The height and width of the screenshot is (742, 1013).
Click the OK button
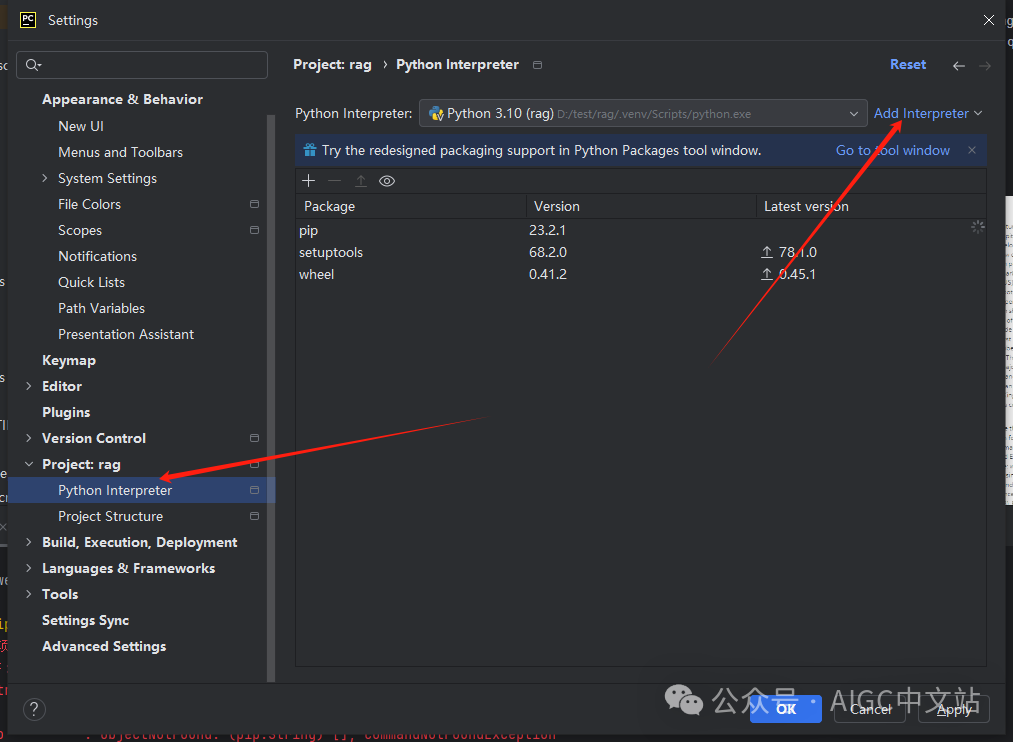point(786,709)
